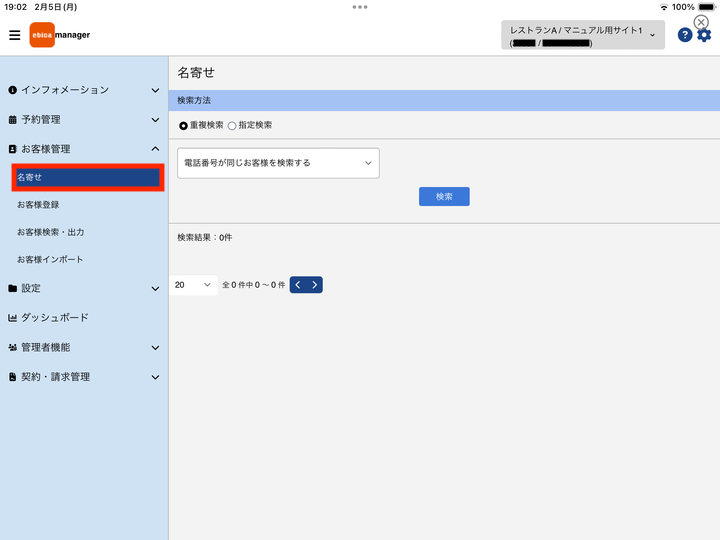This screenshot has height=540, width=720.
Task: Open the hamburger menu icon
Action: [x=15, y=35]
